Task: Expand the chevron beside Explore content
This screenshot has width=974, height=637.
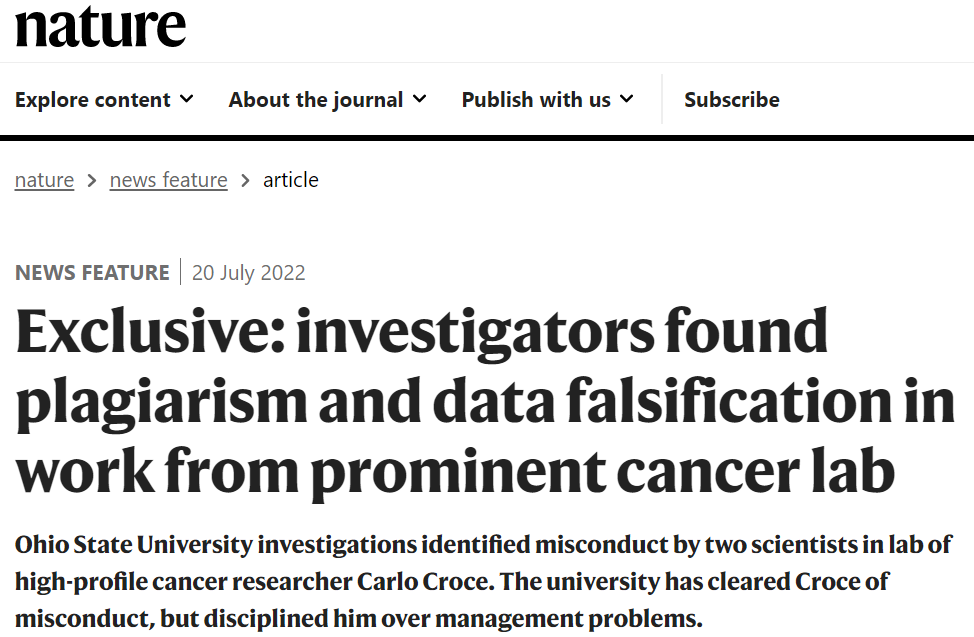Action: 187,99
